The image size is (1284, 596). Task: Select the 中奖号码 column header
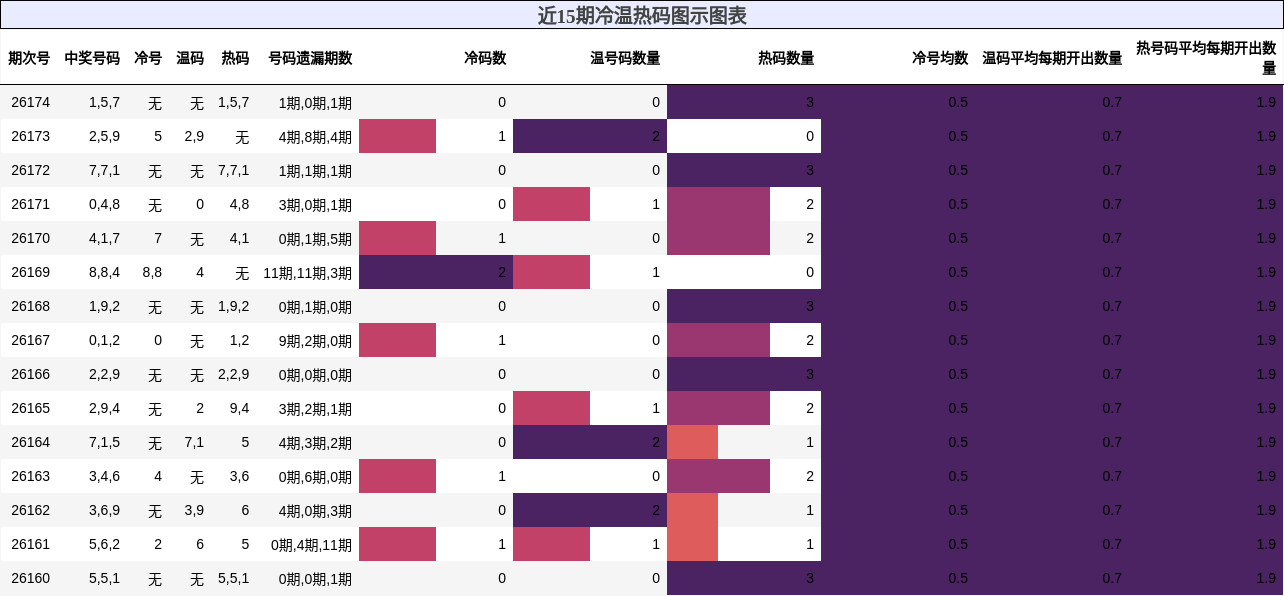[x=92, y=58]
